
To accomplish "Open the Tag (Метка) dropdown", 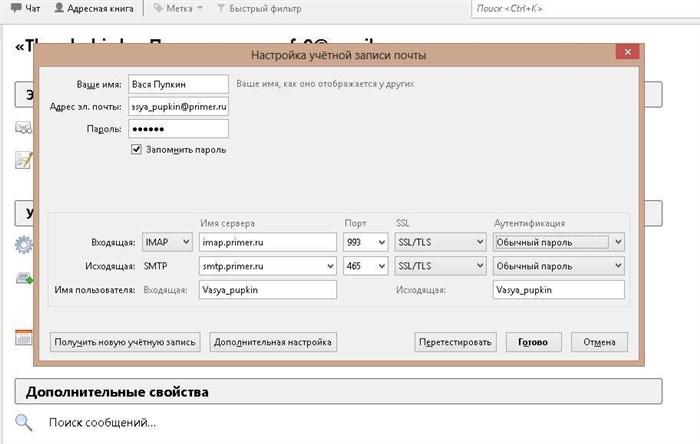I will tap(178, 8).
